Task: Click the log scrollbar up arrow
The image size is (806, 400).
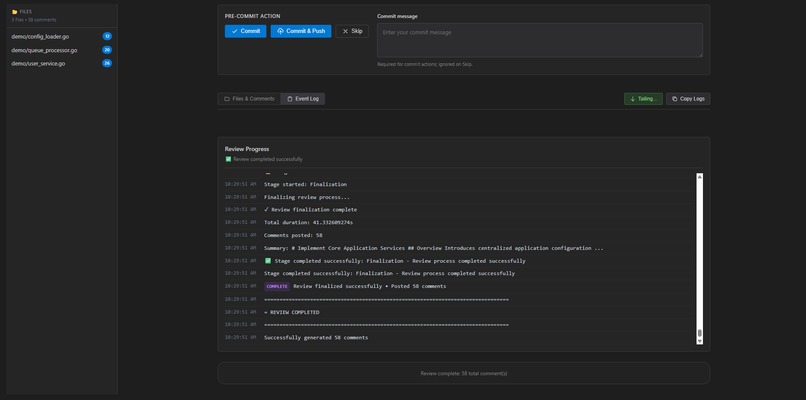Action: pos(700,177)
